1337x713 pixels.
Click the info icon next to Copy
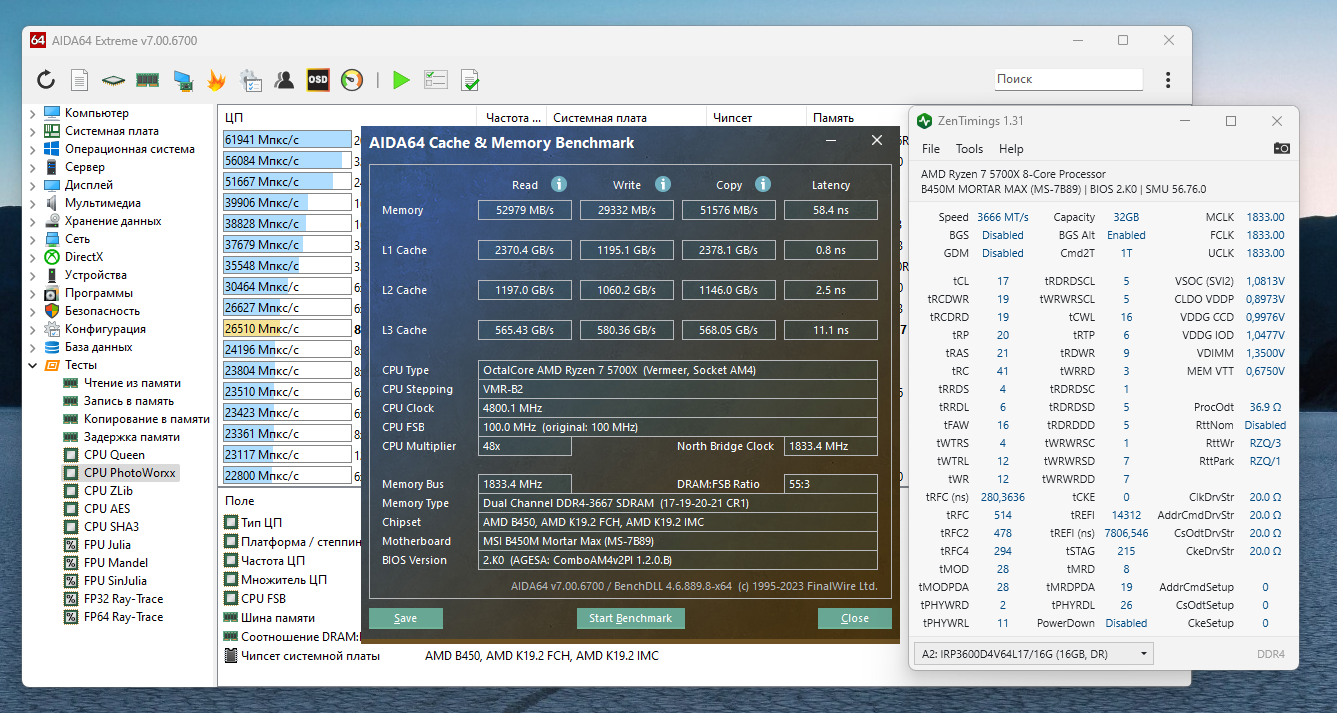click(763, 184)
